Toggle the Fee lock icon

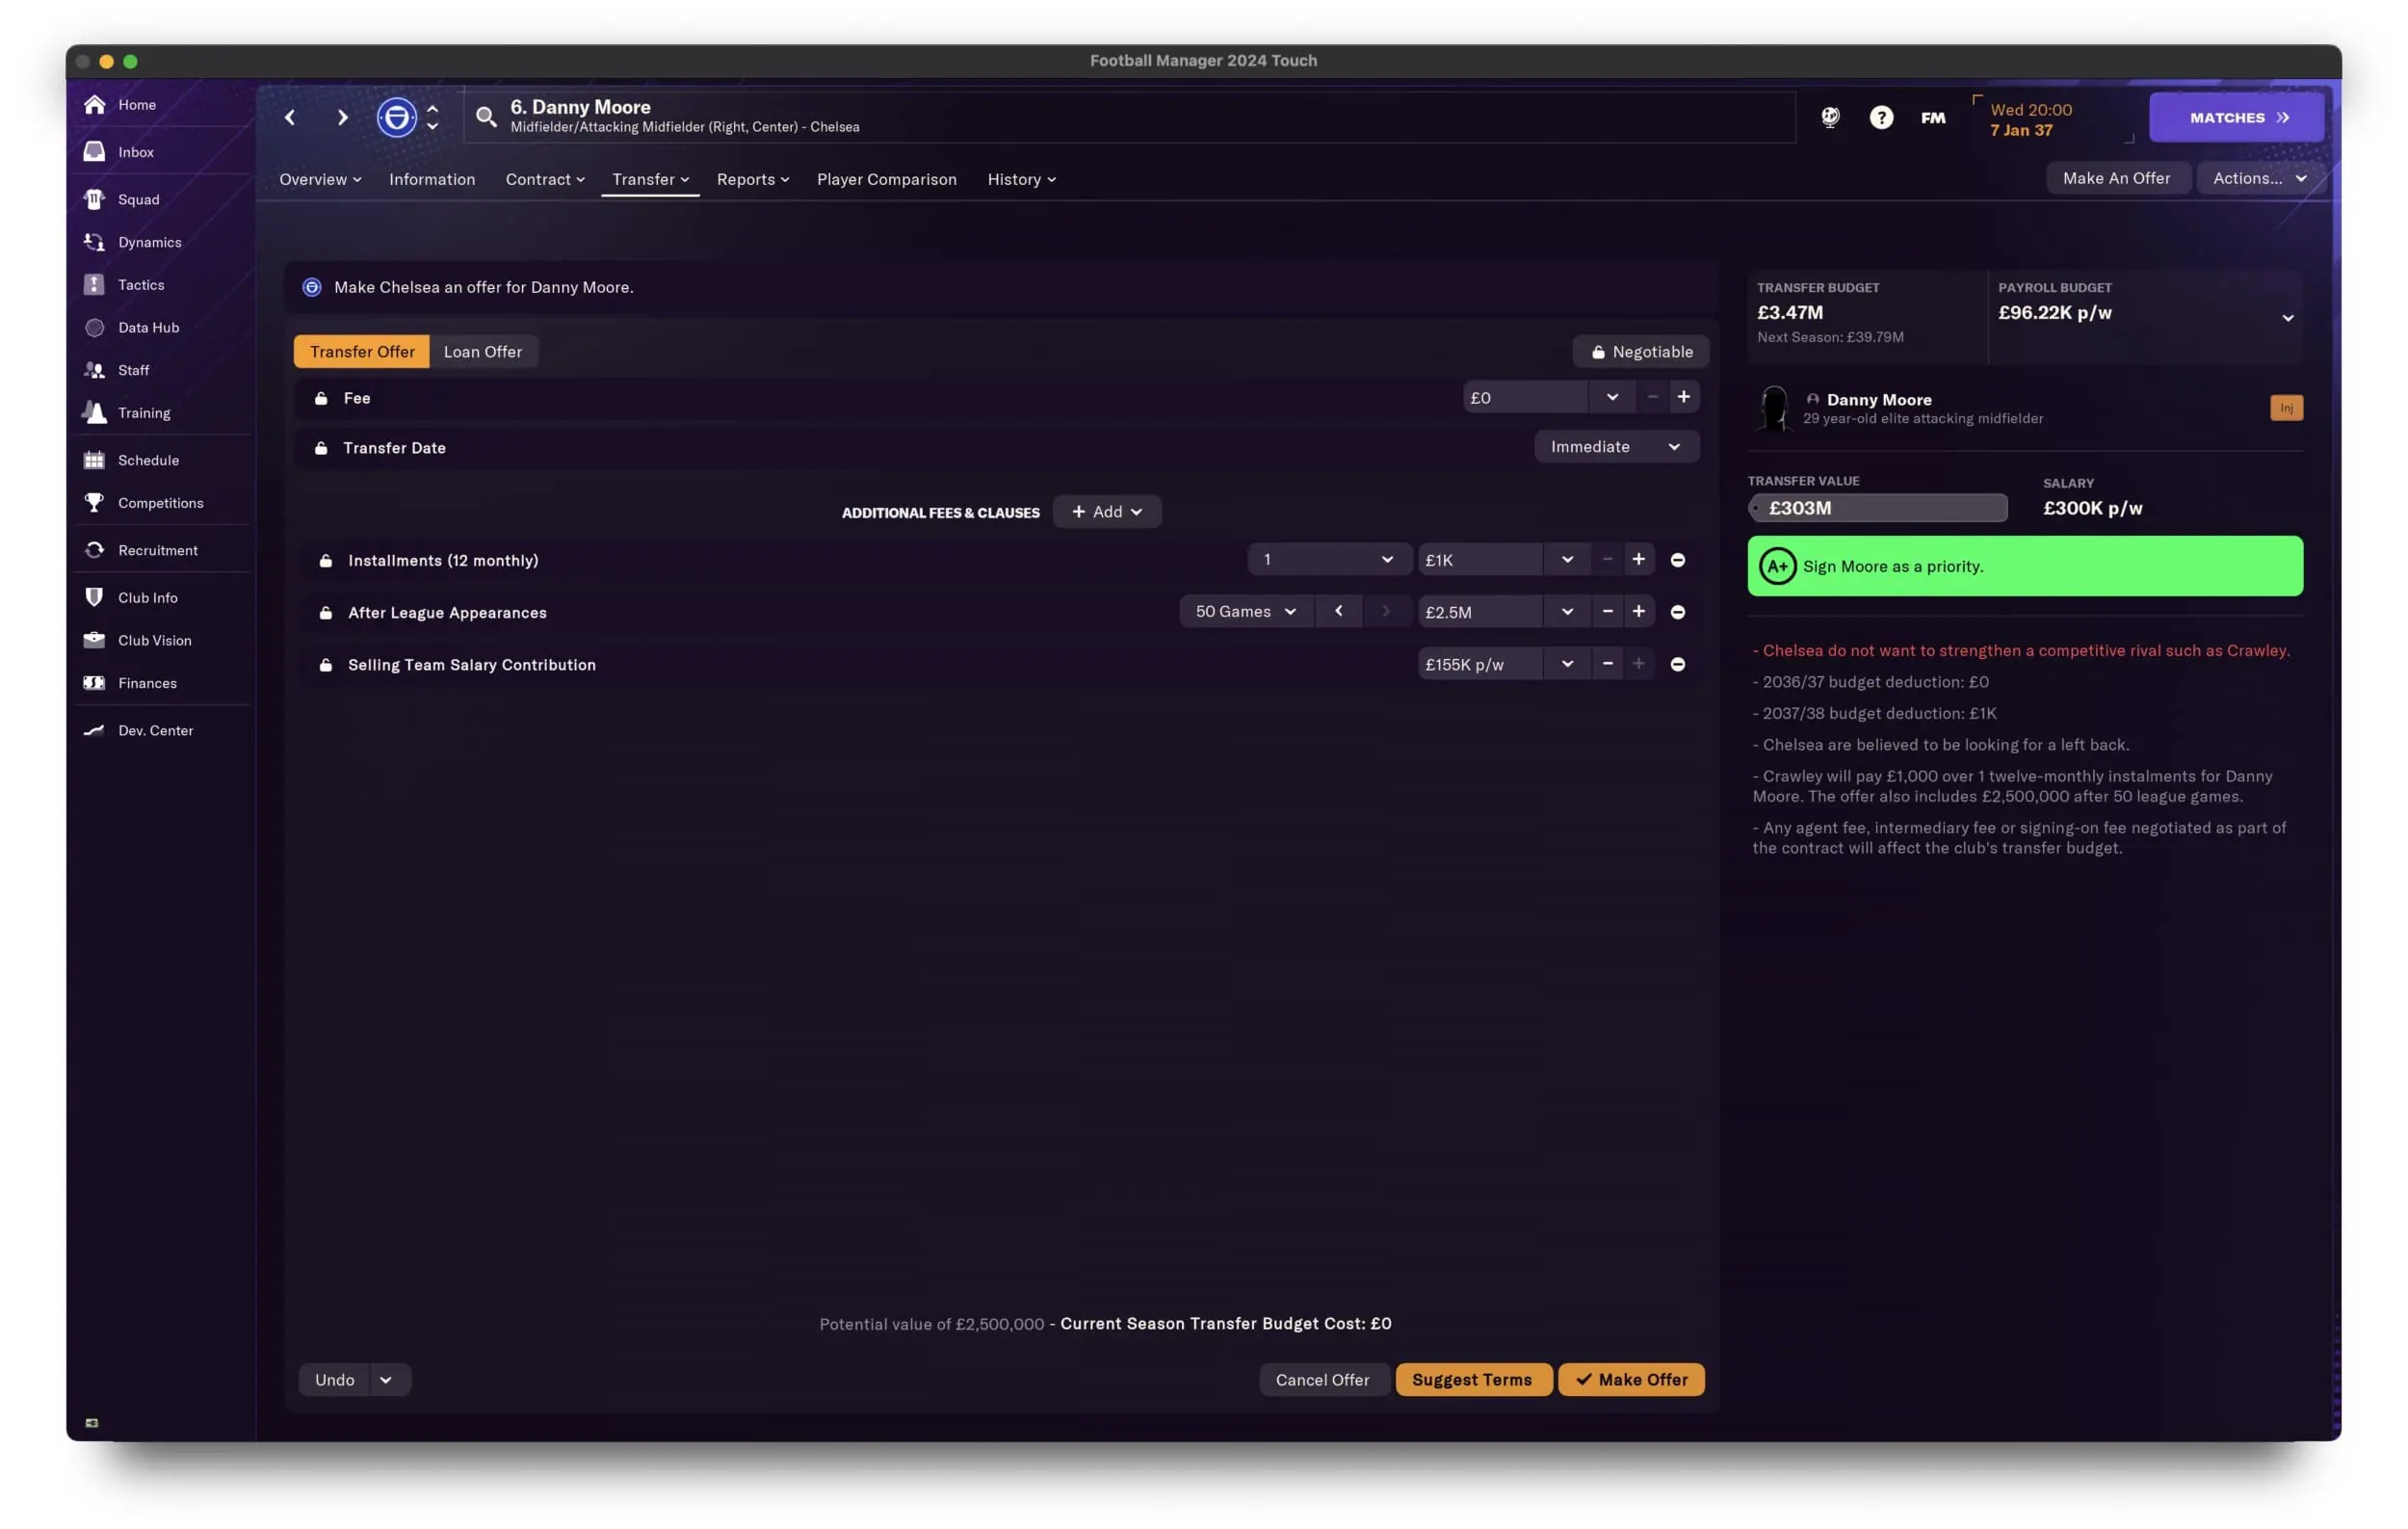tap(321, 398)
